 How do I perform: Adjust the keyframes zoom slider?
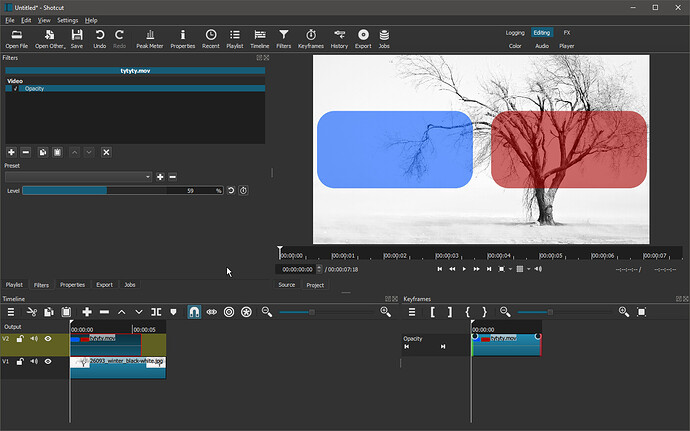[x=565, y=312]
